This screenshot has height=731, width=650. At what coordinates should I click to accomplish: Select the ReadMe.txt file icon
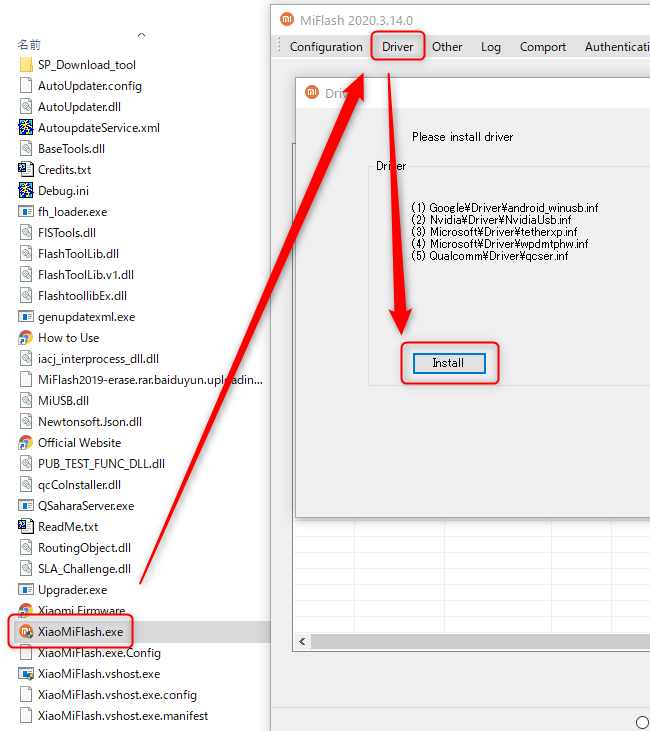pos(26,526)
